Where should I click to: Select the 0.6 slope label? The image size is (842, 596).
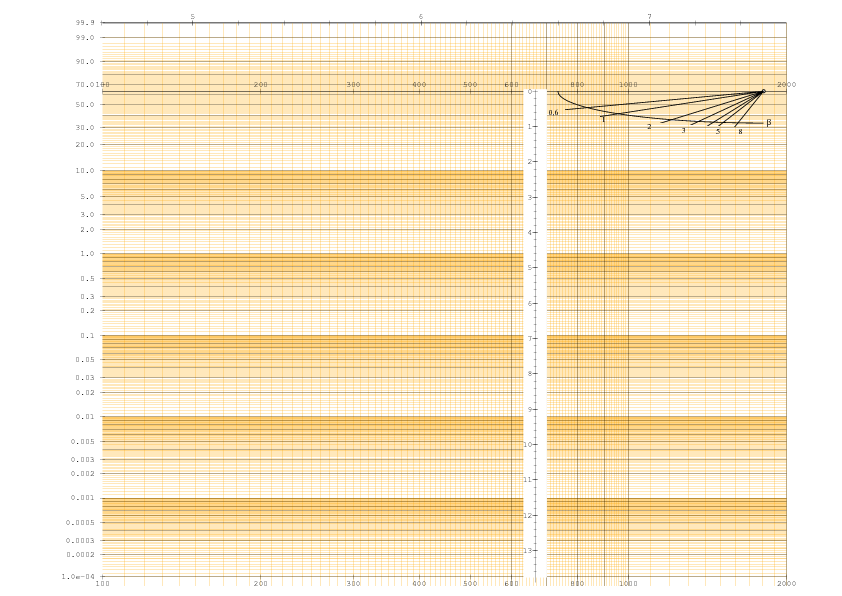coord(553,113)
